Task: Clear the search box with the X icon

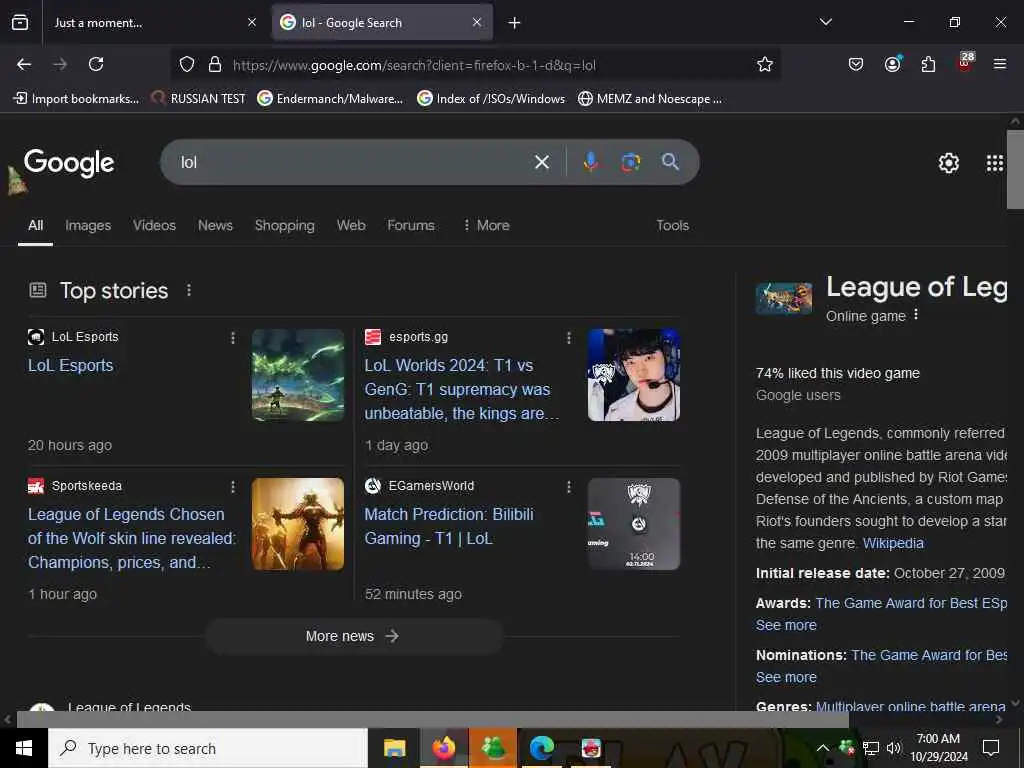Action: point(541,162)
